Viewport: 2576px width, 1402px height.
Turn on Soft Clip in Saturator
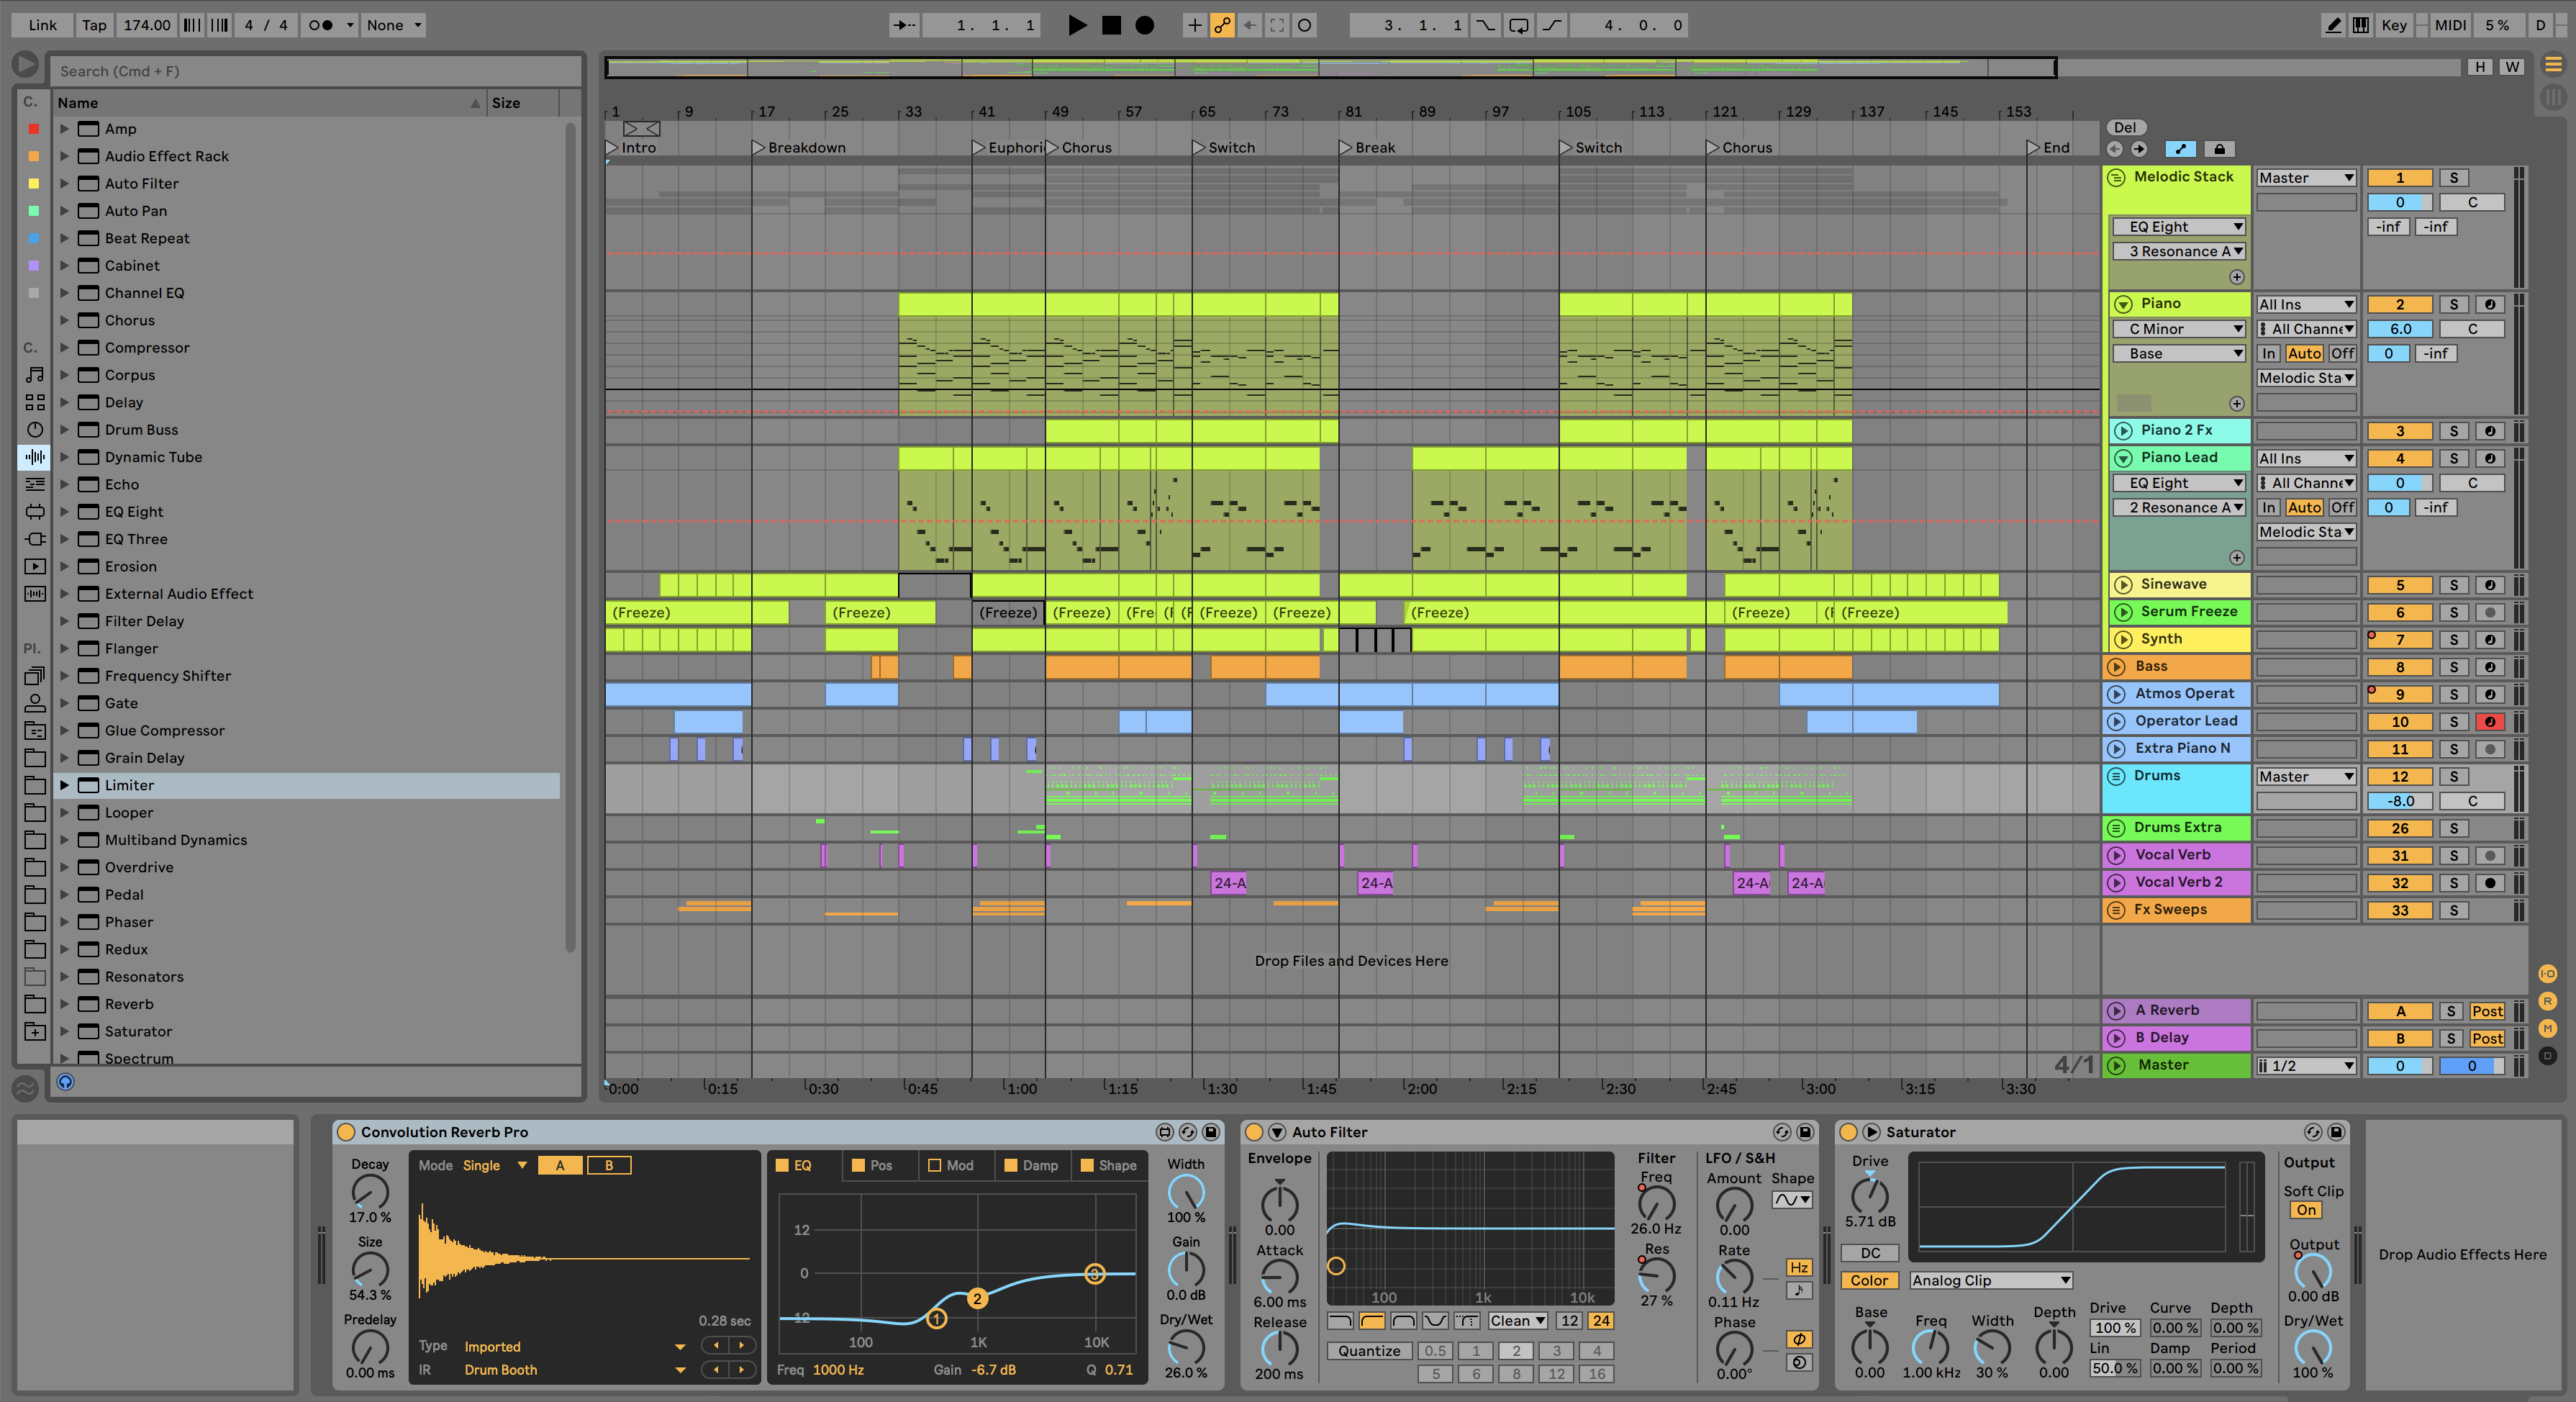click(2306, 1210)
